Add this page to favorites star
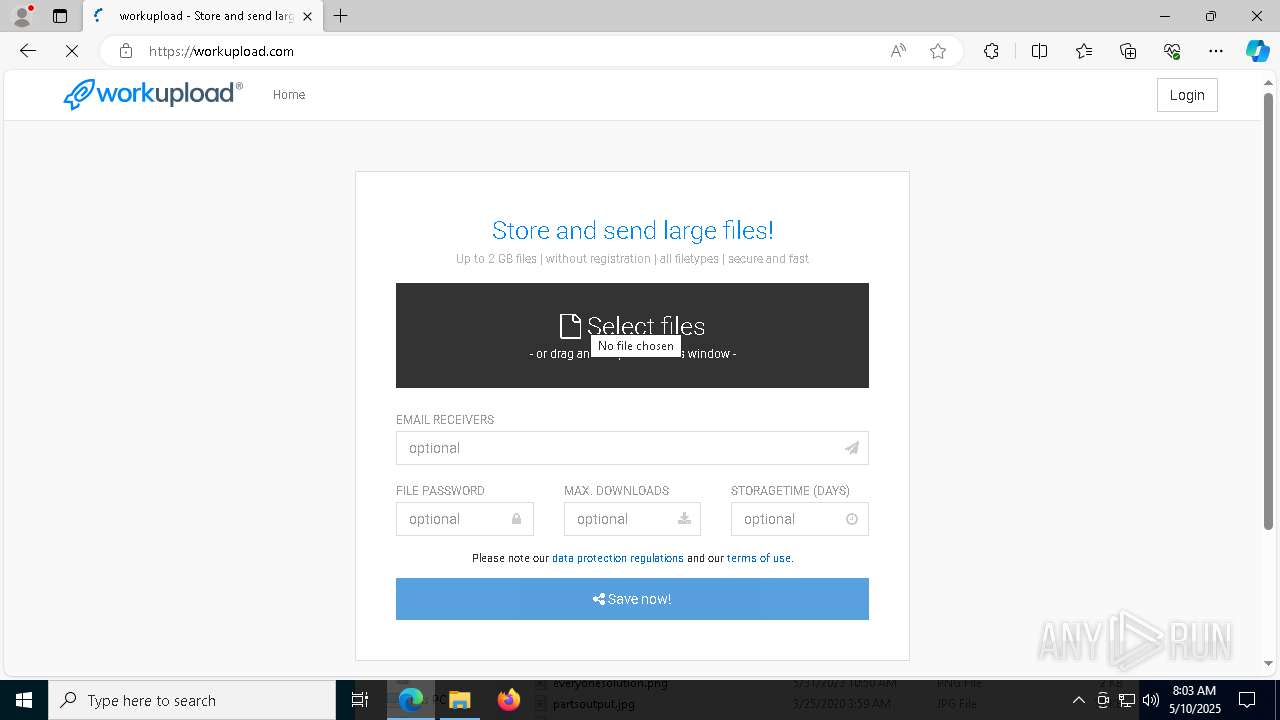This screenshot has height=720, width=1280. [x=938, y=51]
